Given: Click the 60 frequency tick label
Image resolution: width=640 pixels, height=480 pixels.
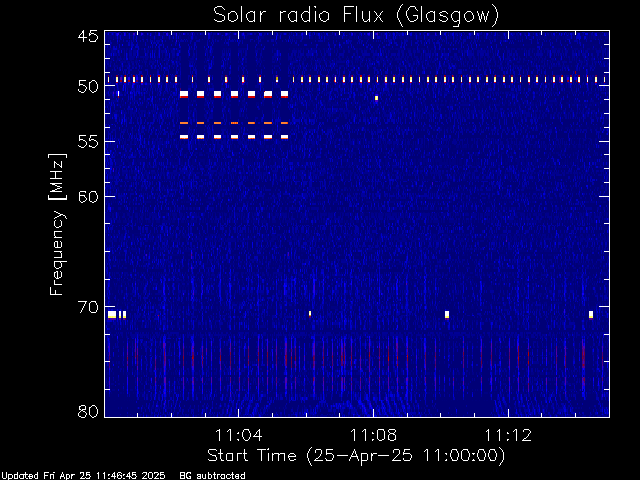Looking at the screenshot, I should point(88,197).
